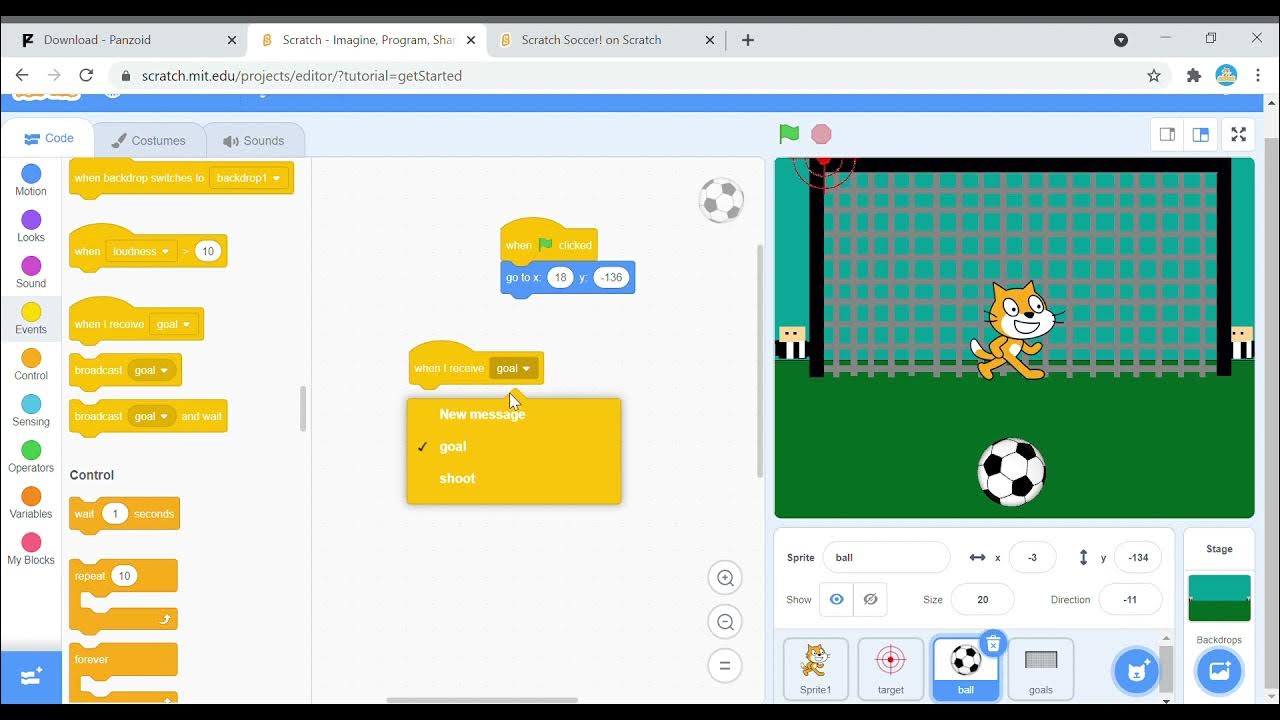The image size is (1280, 720).
Task: Edit the sprite x position field
Action: coord(1032,558)
